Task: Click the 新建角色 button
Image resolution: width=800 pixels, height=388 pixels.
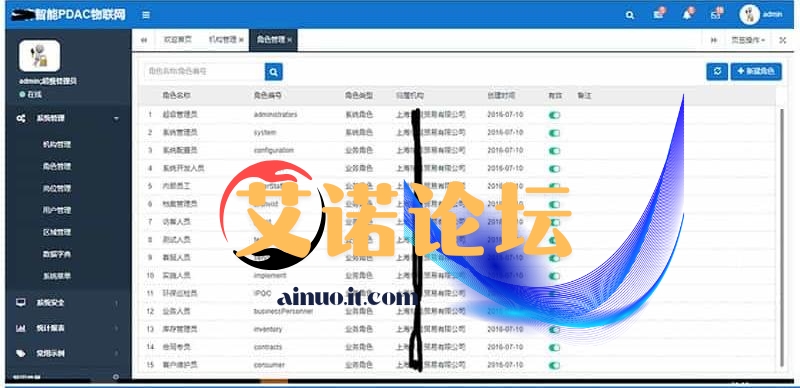Action: pos(756,72)
